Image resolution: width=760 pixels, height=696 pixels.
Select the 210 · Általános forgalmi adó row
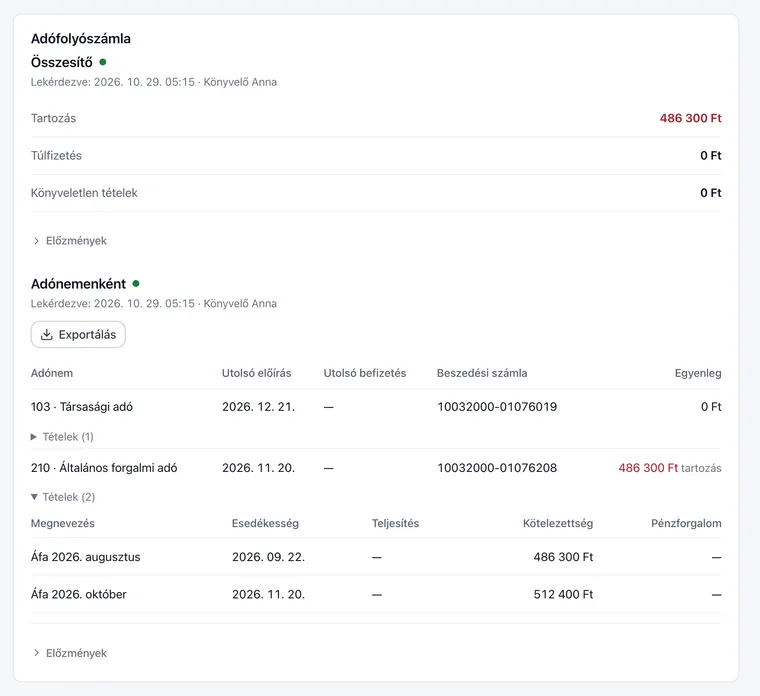pos(376,468)
